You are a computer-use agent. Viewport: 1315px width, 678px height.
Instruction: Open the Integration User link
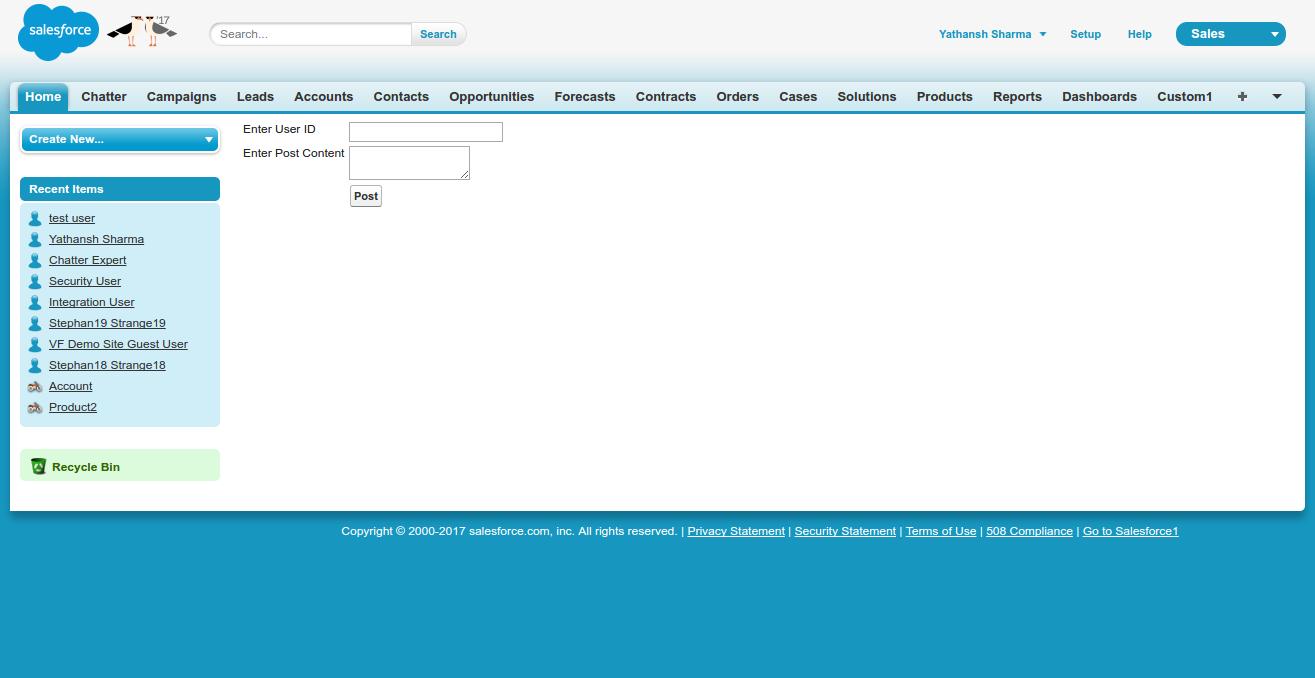[x=92, y=302]
